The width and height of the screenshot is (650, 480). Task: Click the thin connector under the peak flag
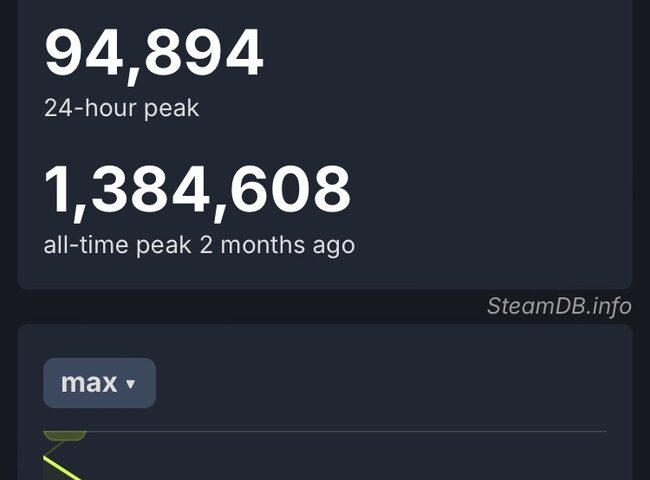54,448
